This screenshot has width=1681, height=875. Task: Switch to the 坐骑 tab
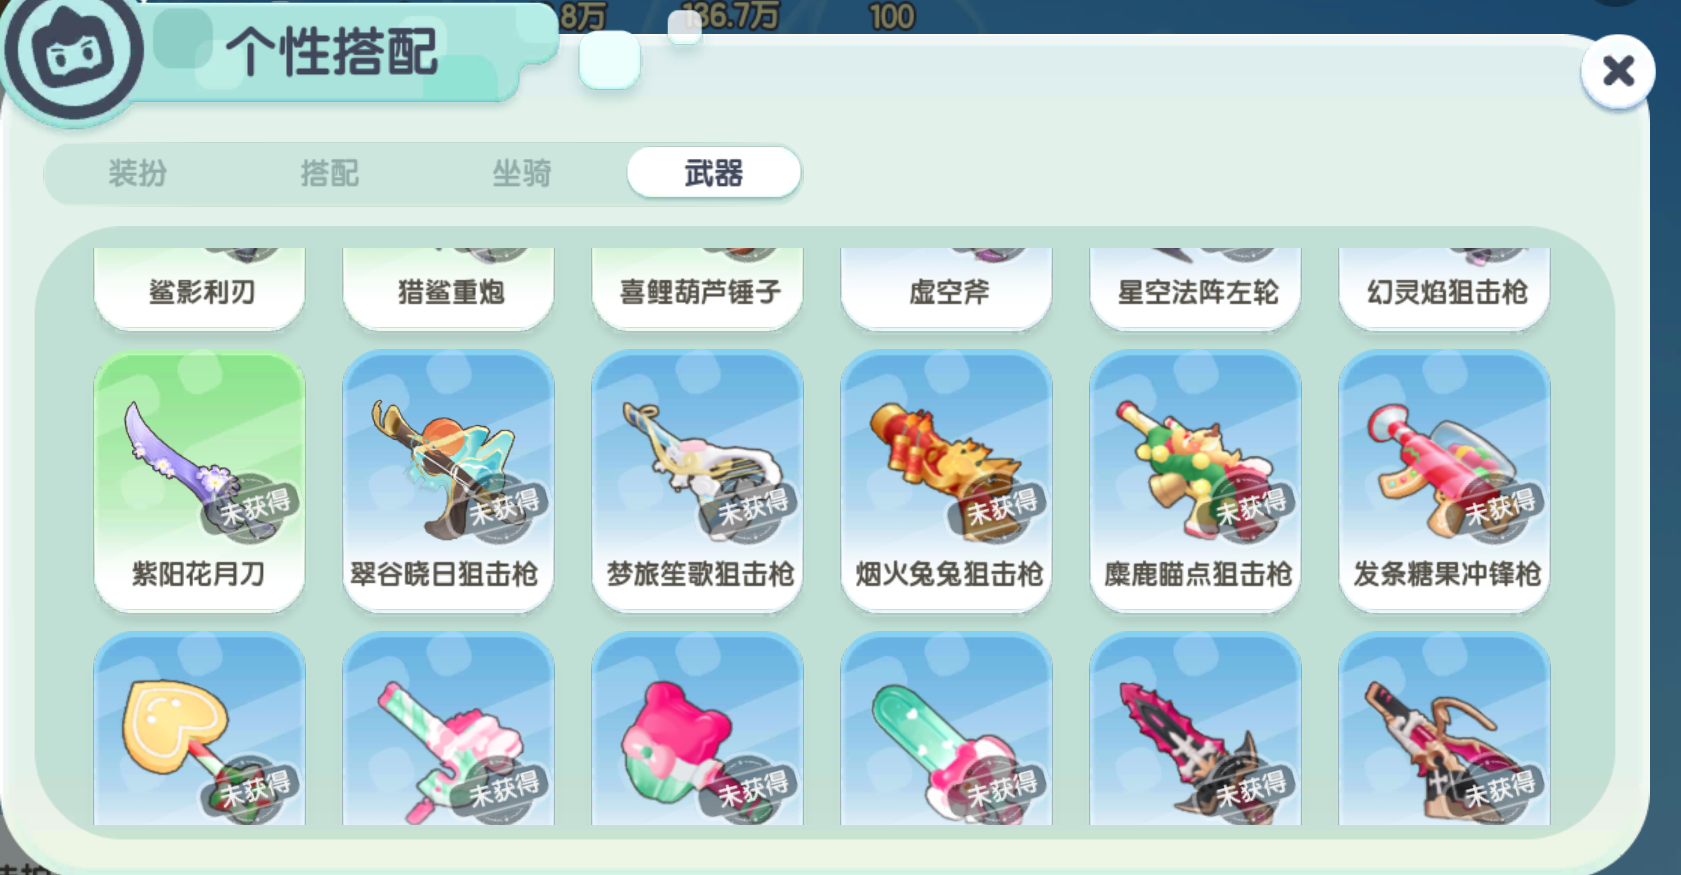(522, 173)
